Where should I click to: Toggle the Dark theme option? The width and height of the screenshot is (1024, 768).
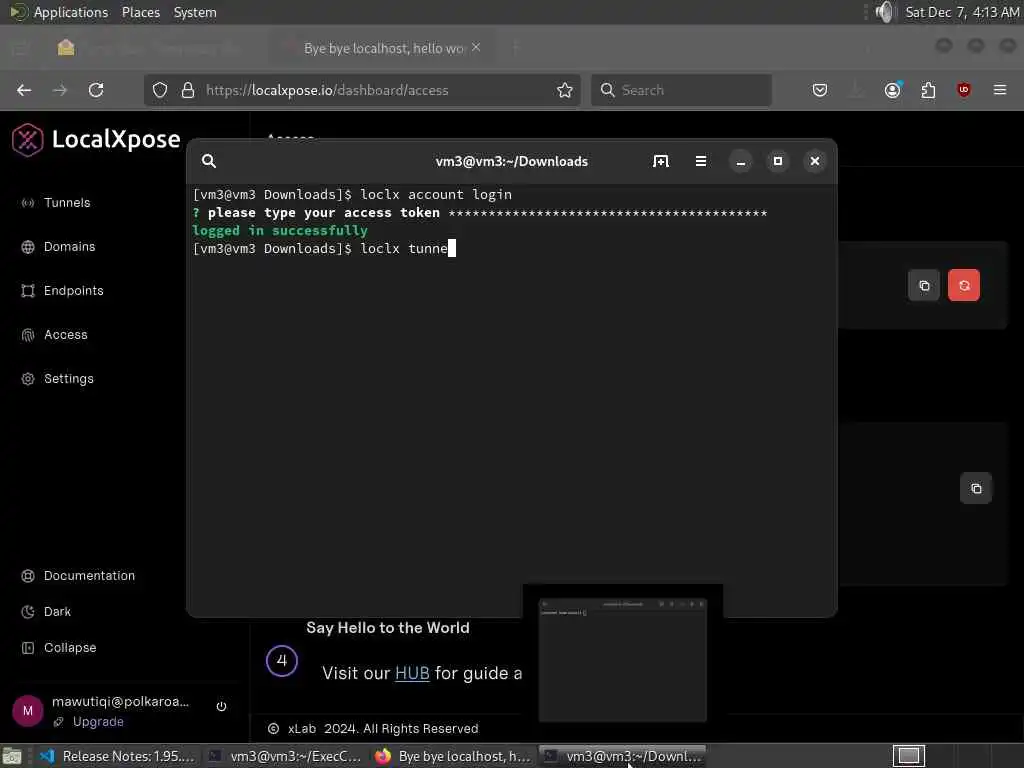click(46, 612)
